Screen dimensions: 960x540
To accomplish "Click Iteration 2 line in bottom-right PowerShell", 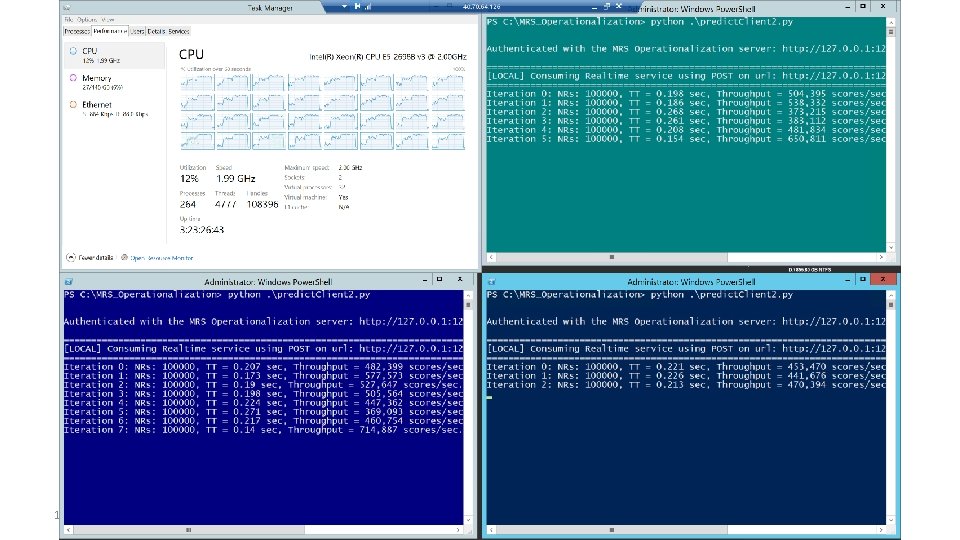I will (686, 384).
